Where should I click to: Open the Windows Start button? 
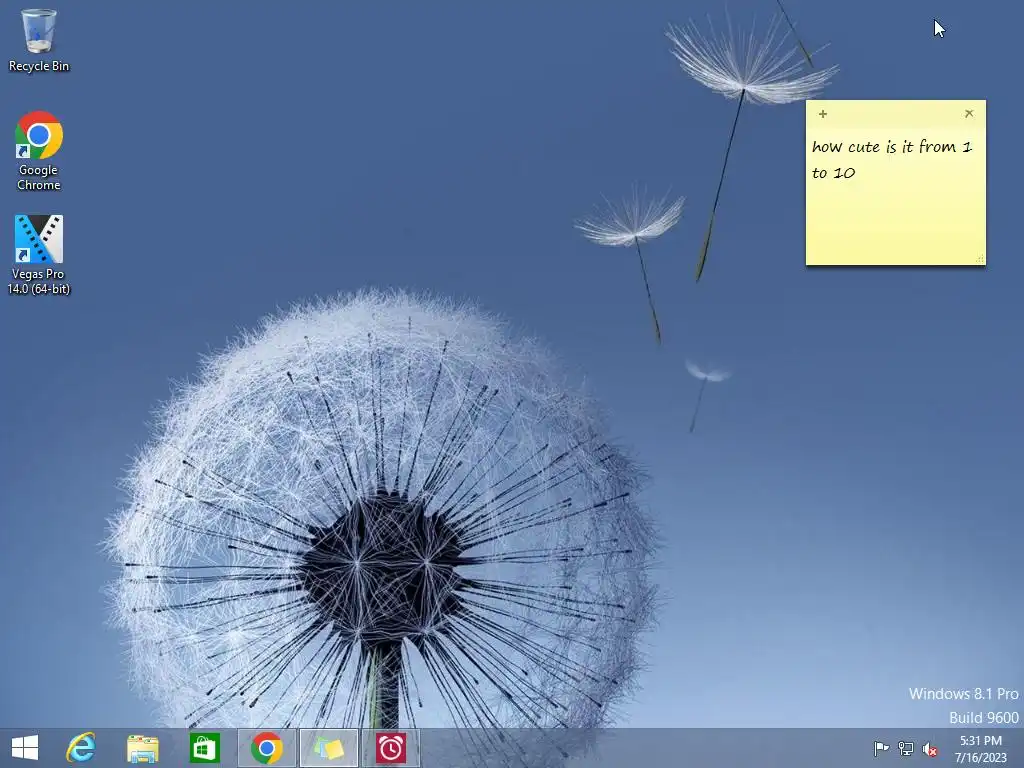(x=25, y=748)
